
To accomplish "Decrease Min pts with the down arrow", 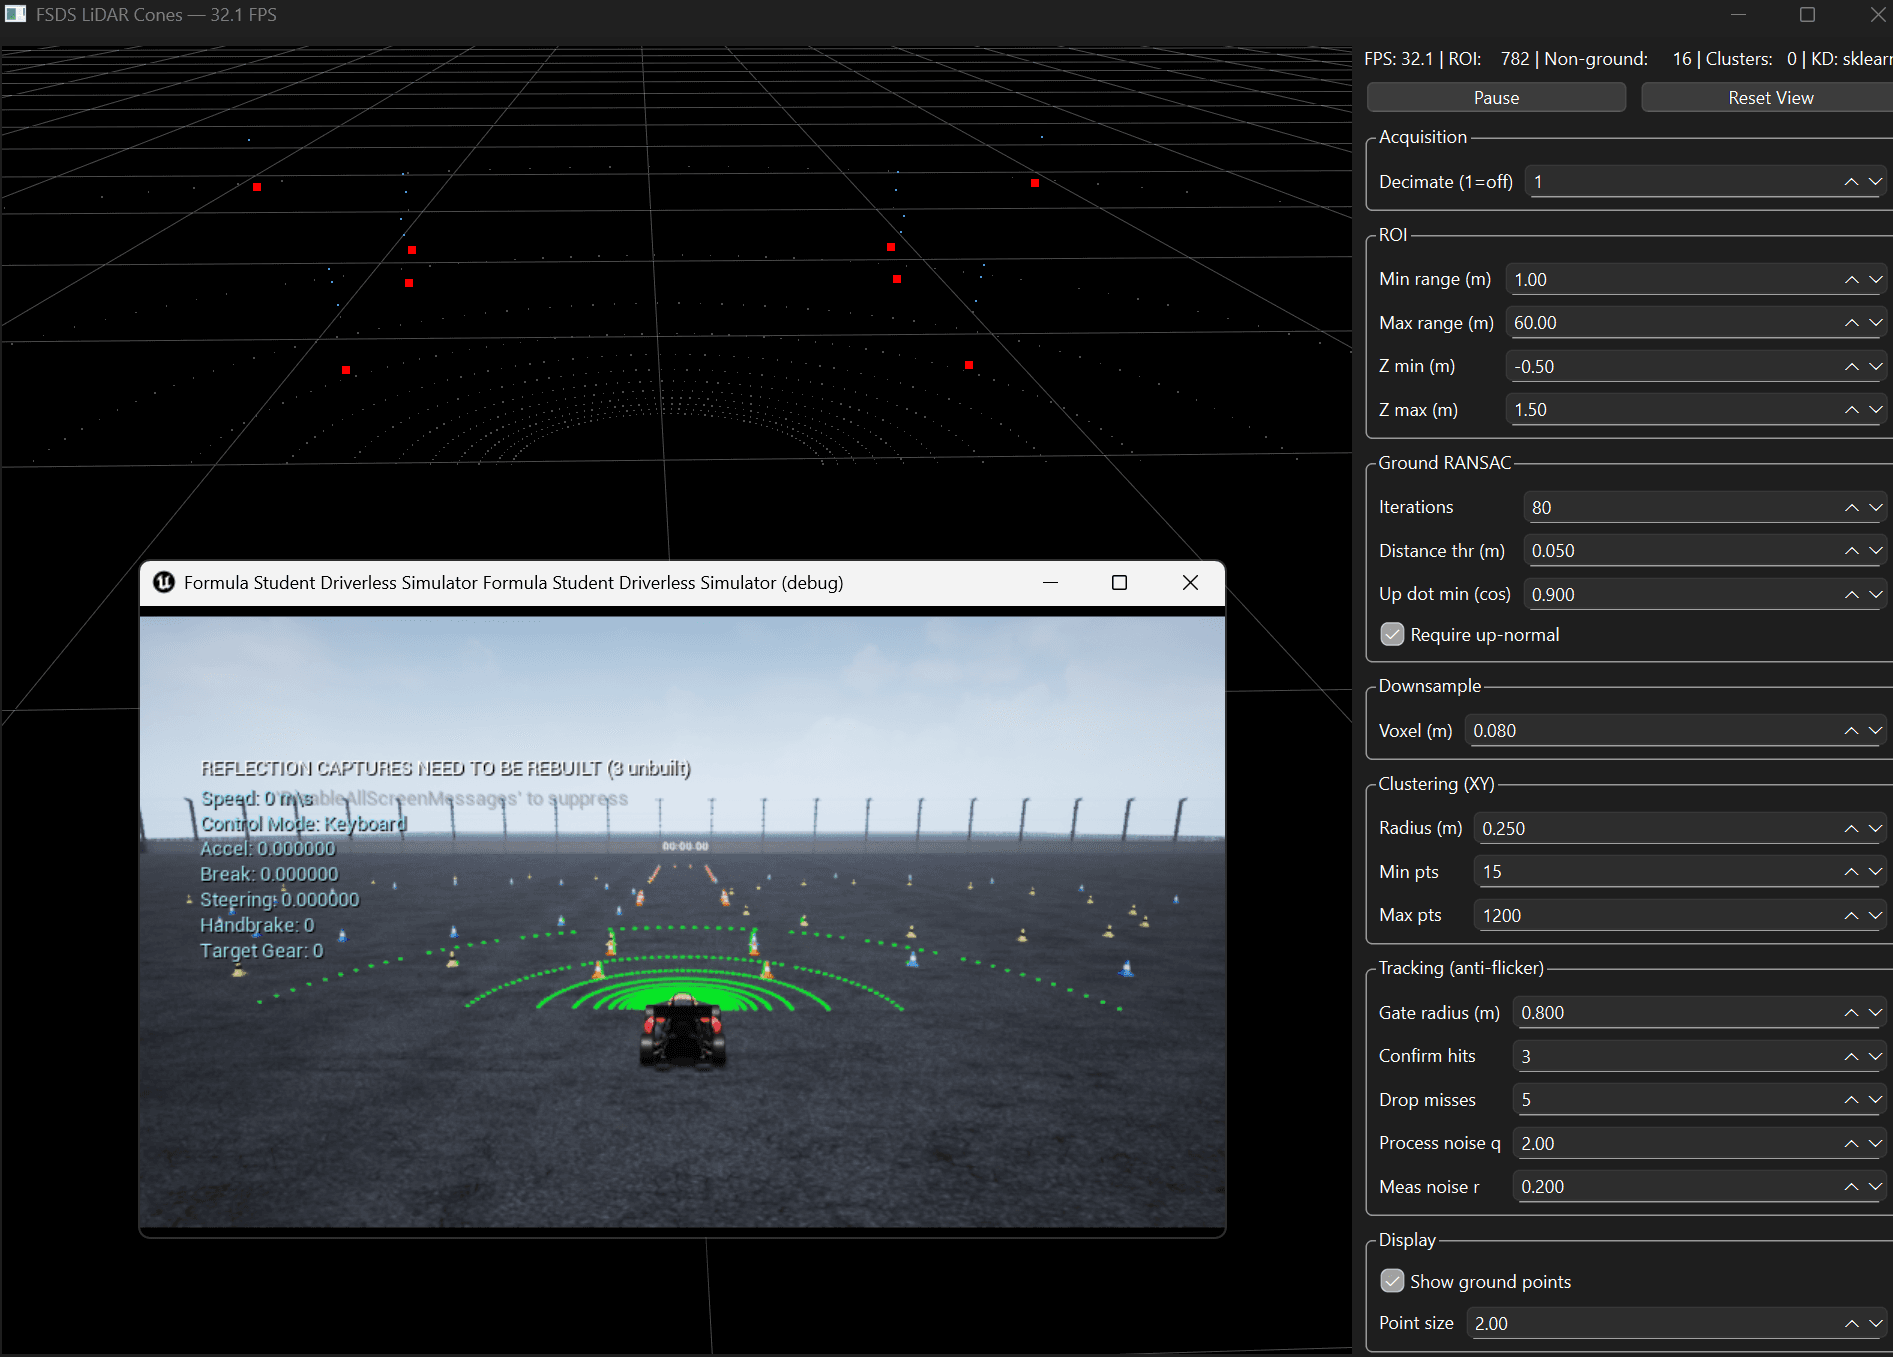I will coord(1875,872).
